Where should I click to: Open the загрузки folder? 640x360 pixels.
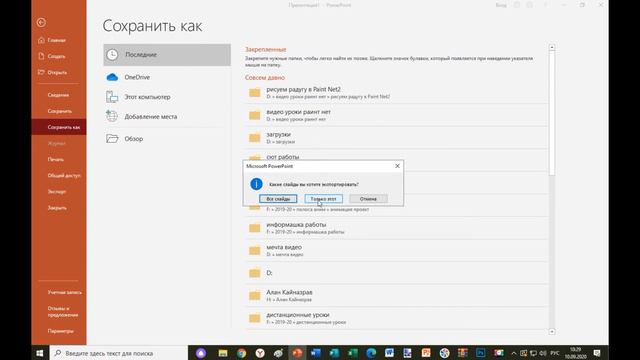pos(396,138)
